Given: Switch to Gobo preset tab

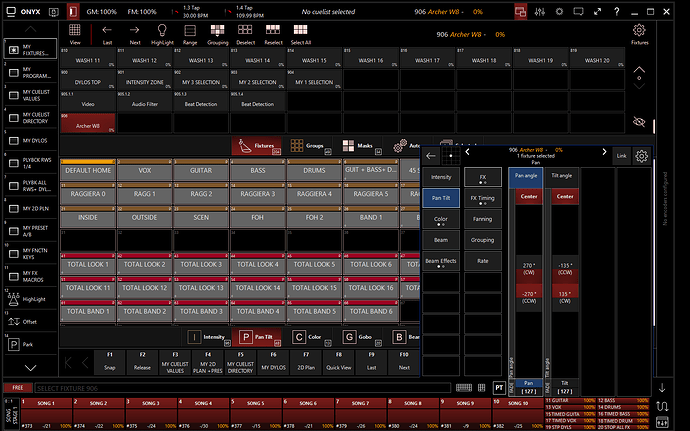Looking at the screenshot, I should (x=361, y=337).
